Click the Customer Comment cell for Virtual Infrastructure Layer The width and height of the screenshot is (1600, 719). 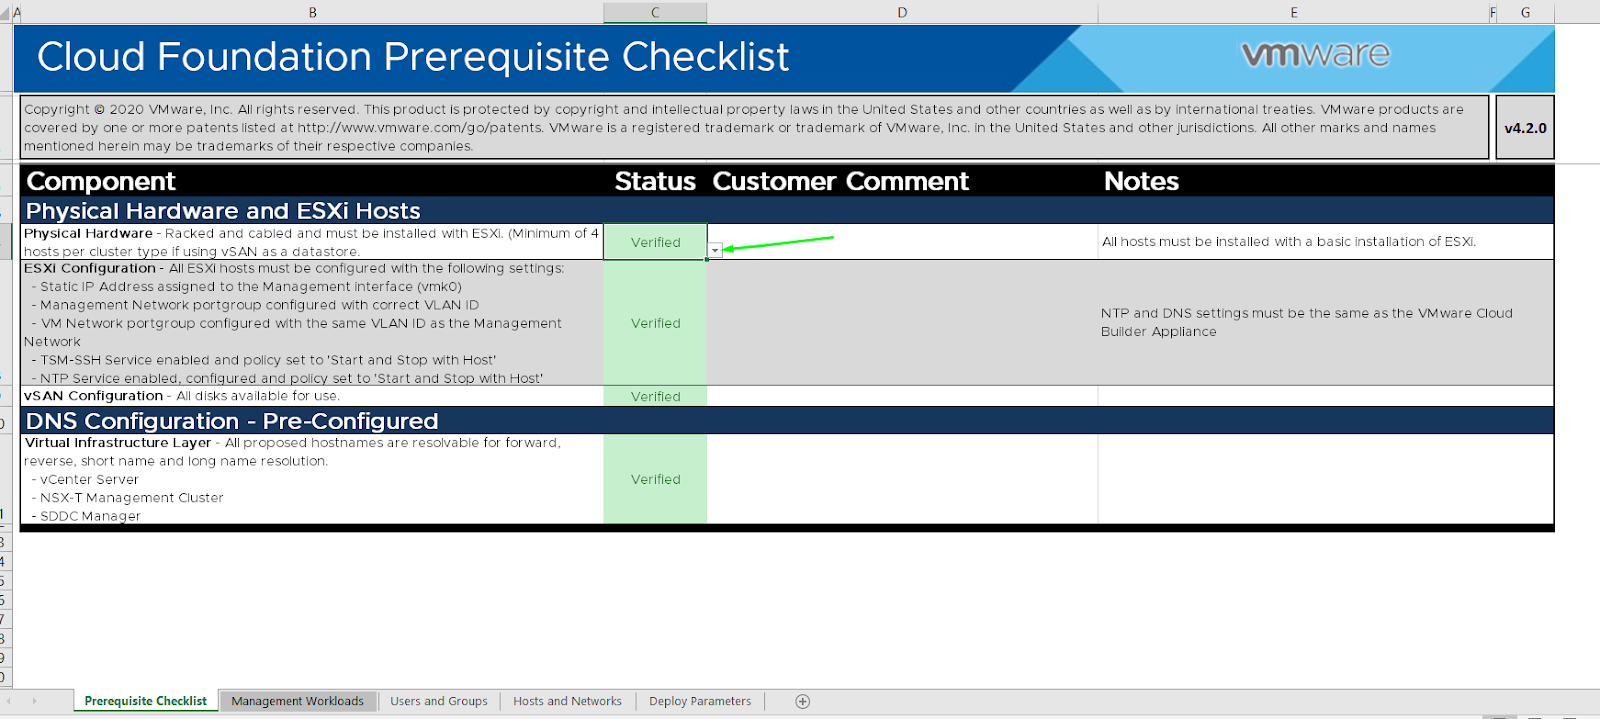(902, 479)
